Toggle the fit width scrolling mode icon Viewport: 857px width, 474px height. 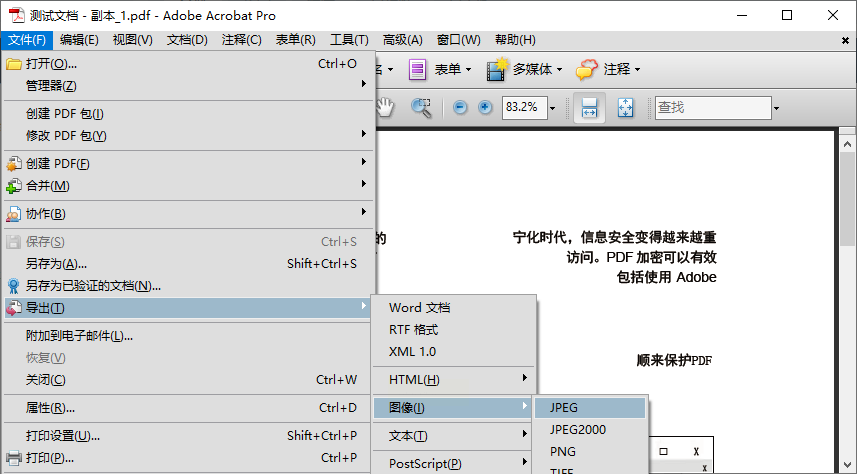point(589,108)
